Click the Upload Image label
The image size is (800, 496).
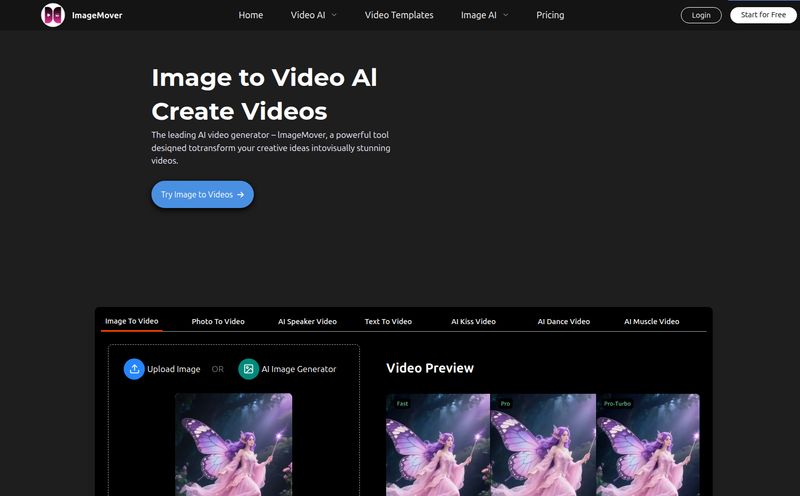pyautogui.click(x=173, y=369)
